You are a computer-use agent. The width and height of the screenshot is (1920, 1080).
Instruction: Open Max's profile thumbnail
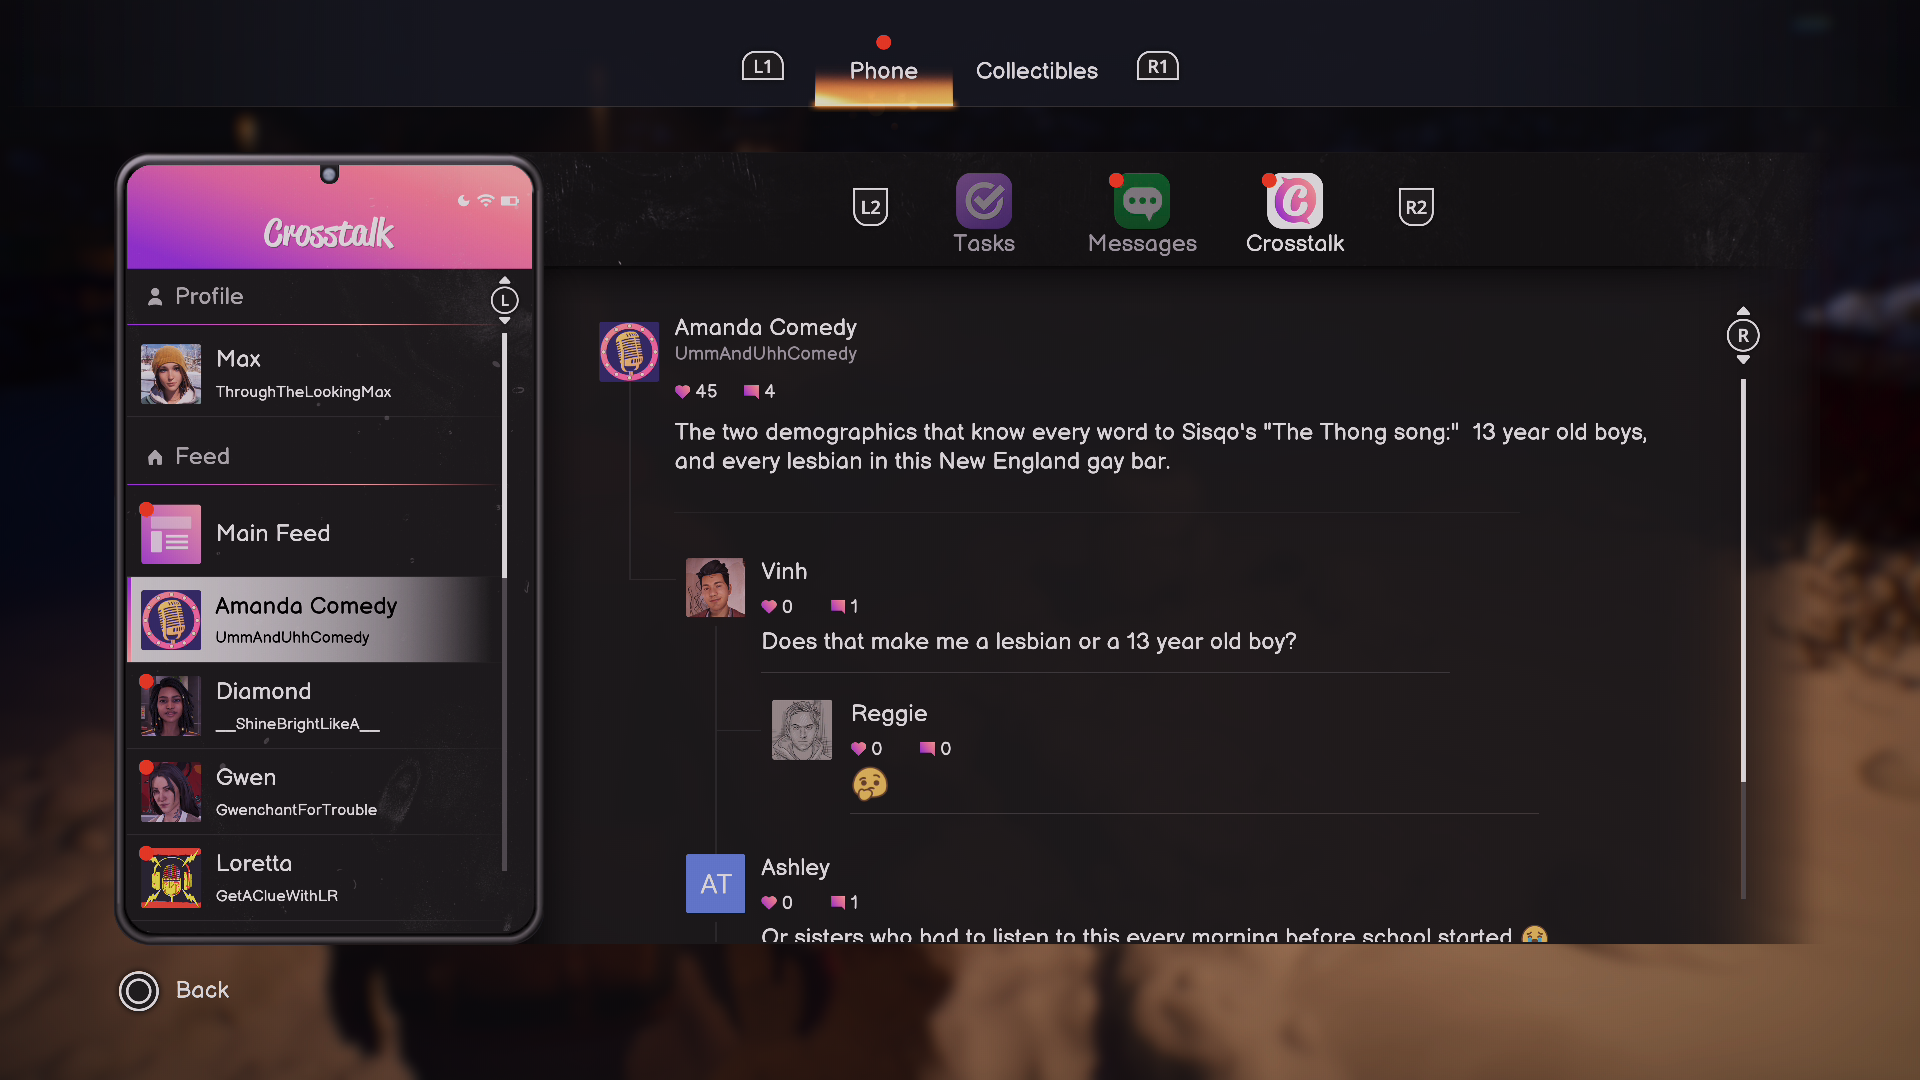pos(171,374)
